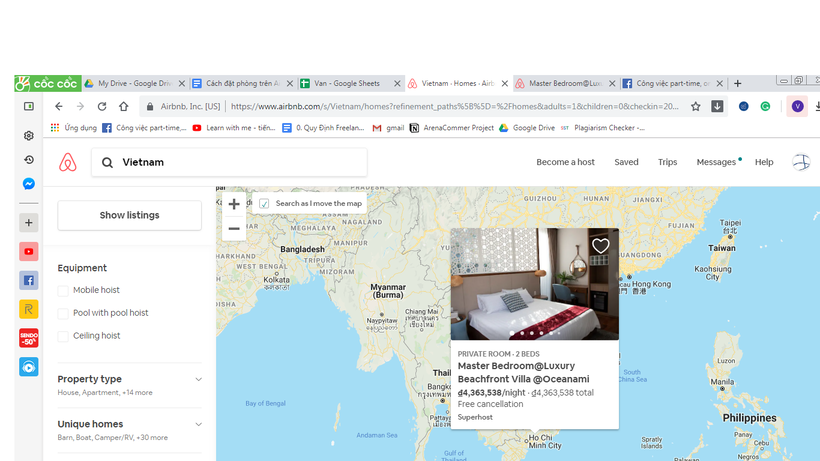The width and height of the screenshot is (820, 461).
Task: Open Cốc Cốc browser menu logo
Action: coord(48,84)
